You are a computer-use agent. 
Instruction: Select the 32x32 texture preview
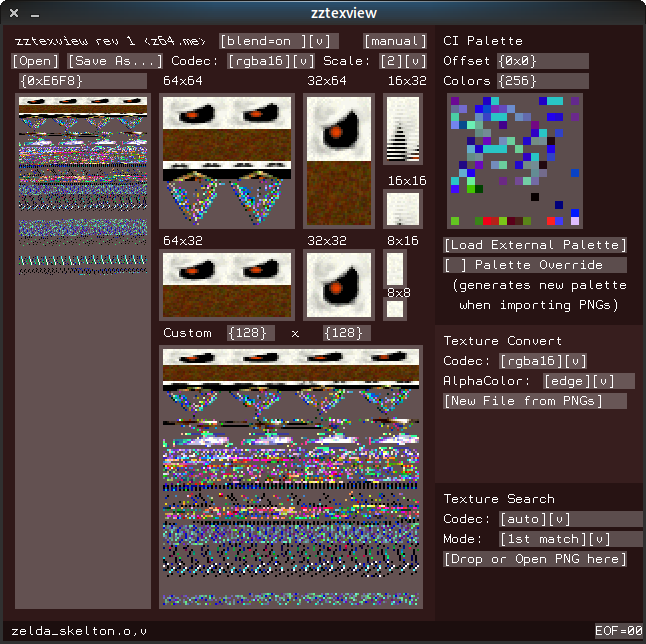coord(339,285)
